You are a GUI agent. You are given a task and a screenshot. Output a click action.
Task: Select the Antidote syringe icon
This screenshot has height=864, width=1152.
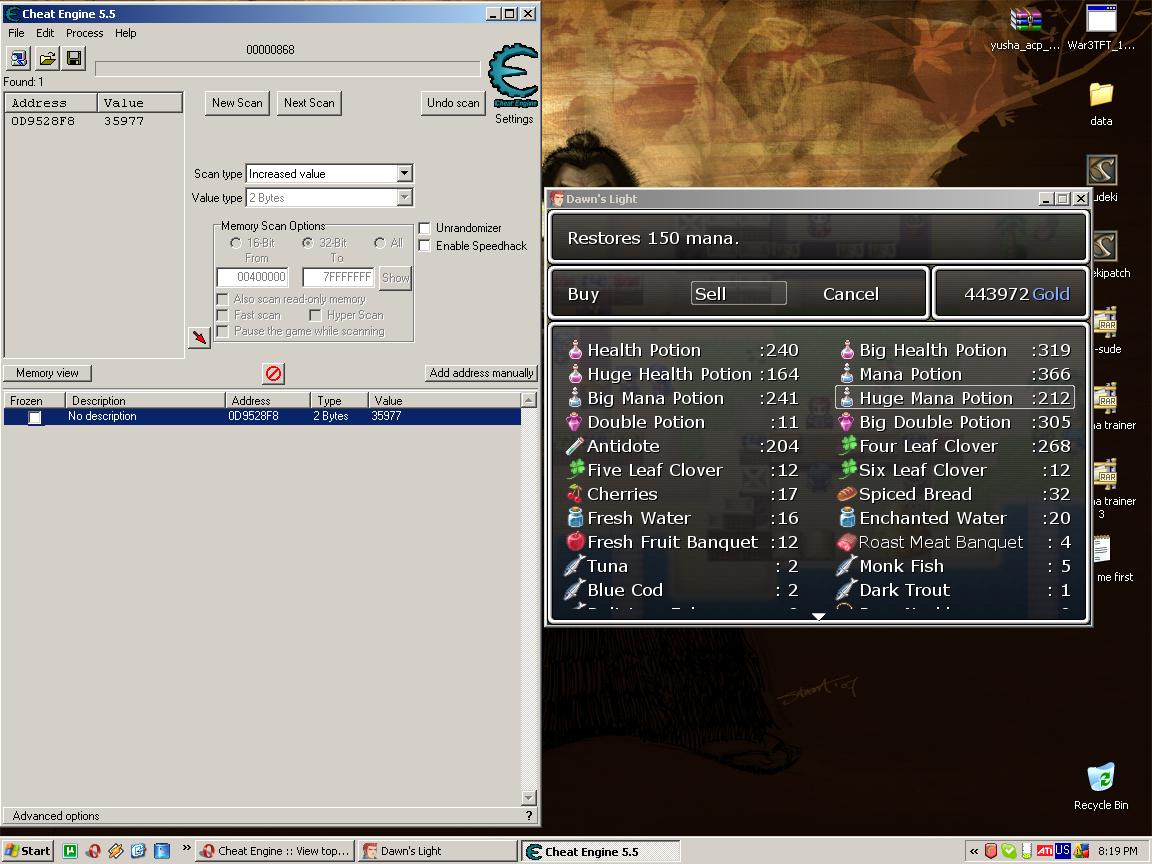(575, 446)
